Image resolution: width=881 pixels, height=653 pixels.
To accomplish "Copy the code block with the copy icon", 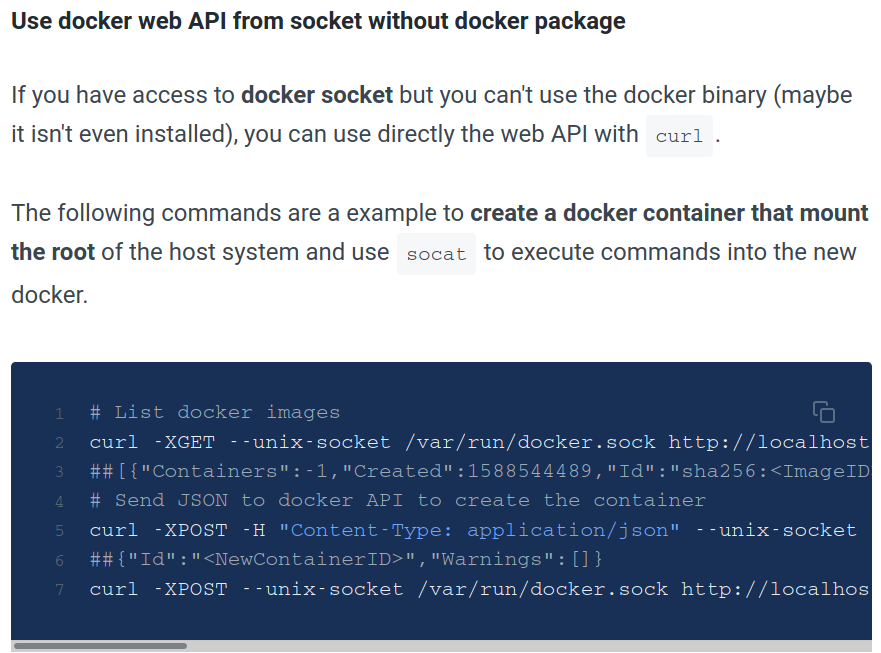I will click(824, 412).
